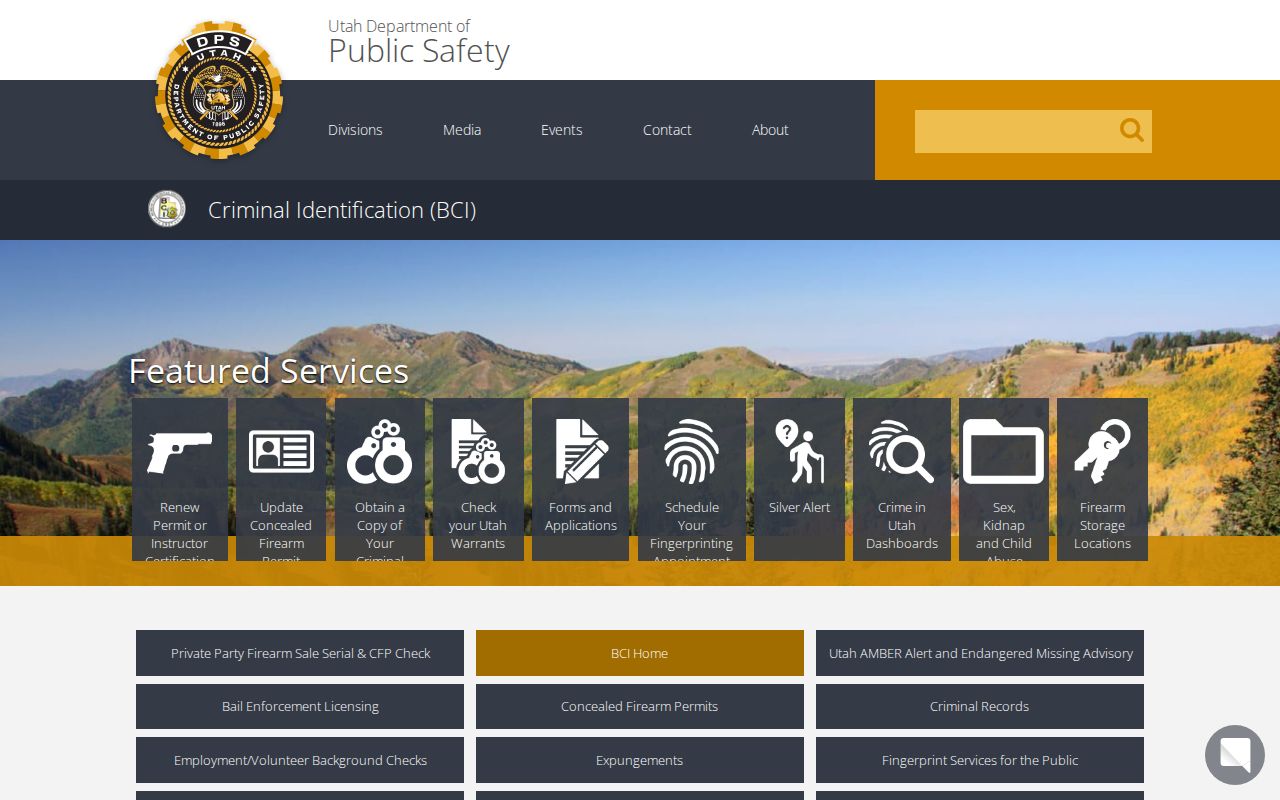Open Forms and Applications pencil tile

580,479
